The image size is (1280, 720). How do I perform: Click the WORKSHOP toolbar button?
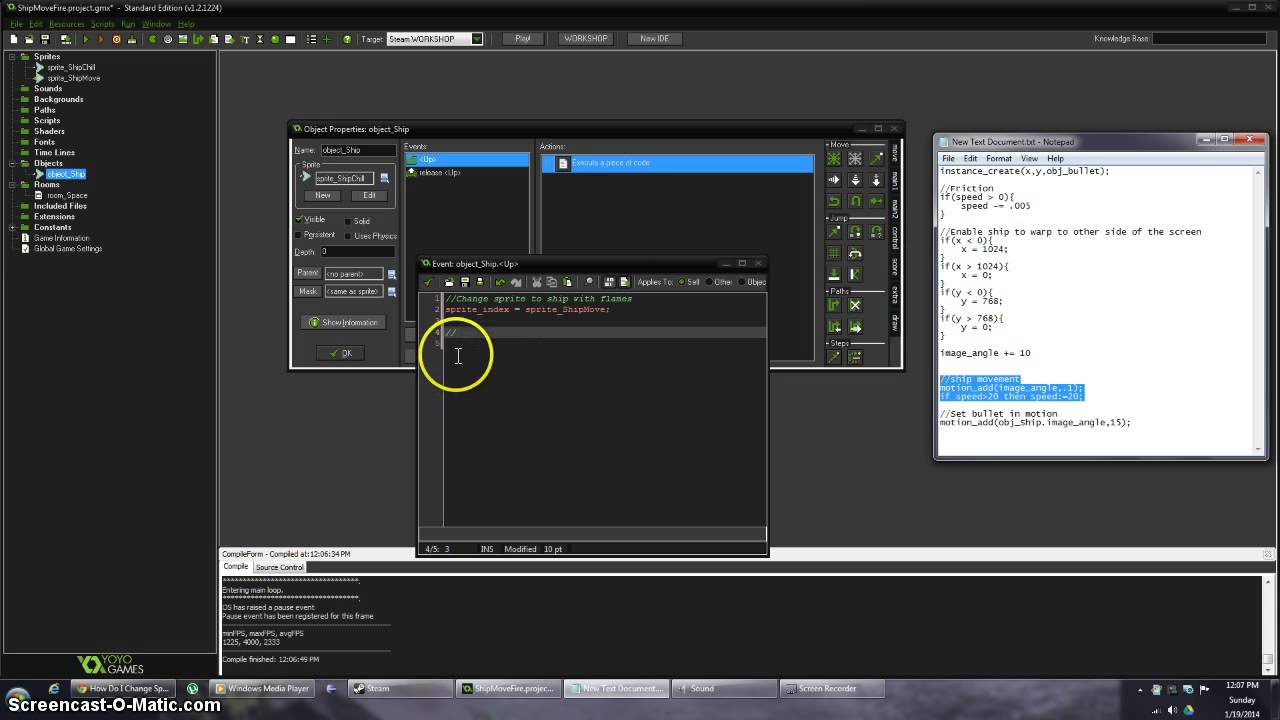tap(585, 39)
